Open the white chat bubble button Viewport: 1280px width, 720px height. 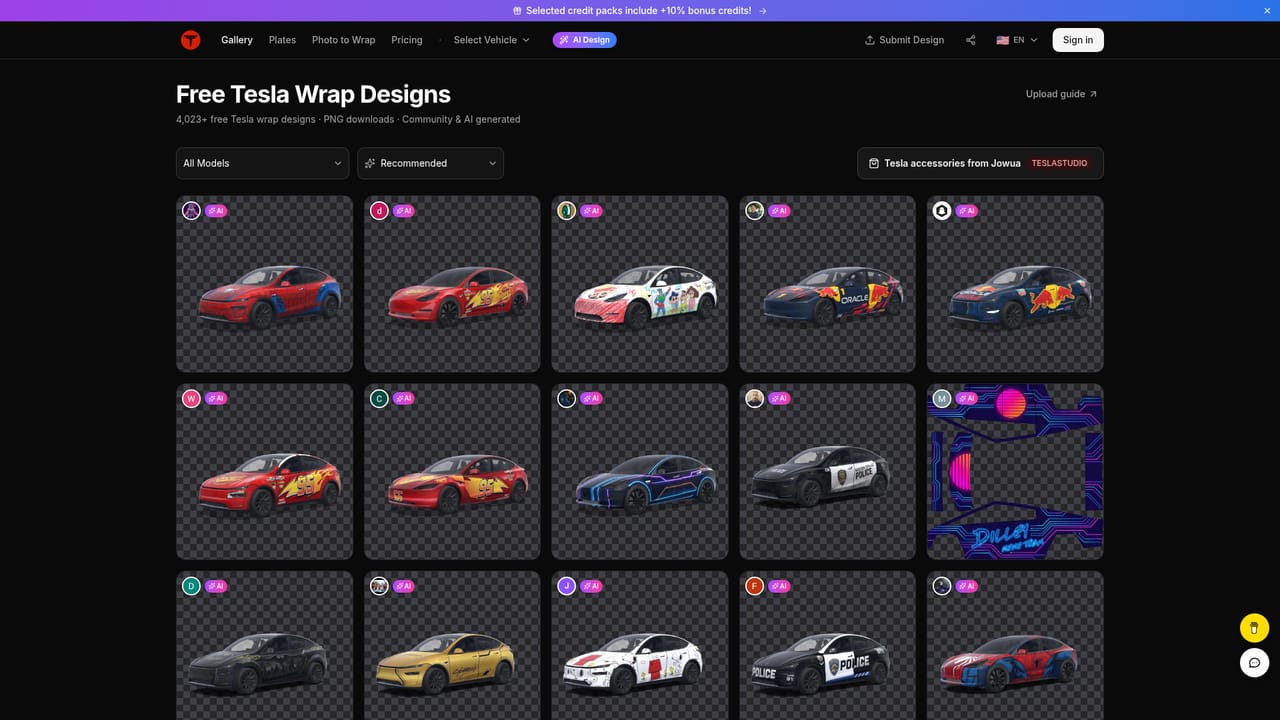1254,662
